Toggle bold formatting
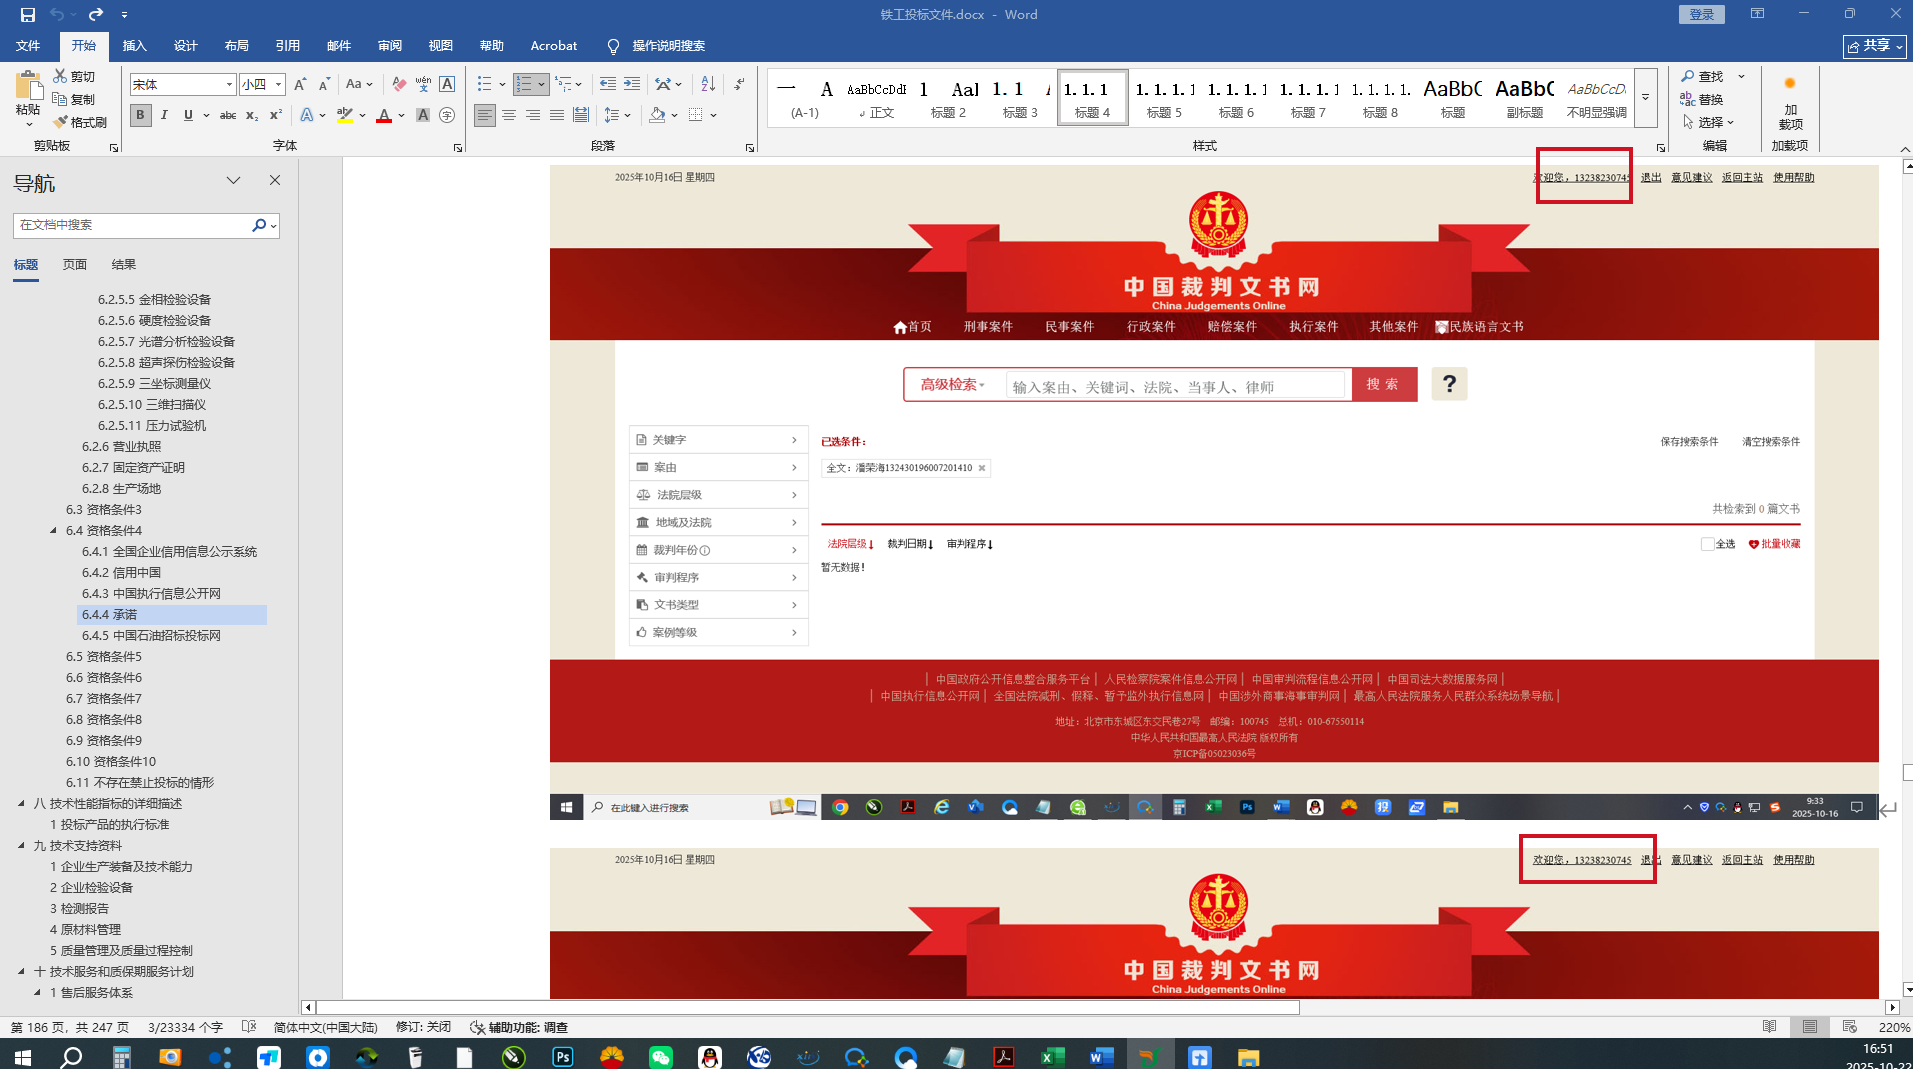Screen dimensions: 1913x1069 click(140, 115)
